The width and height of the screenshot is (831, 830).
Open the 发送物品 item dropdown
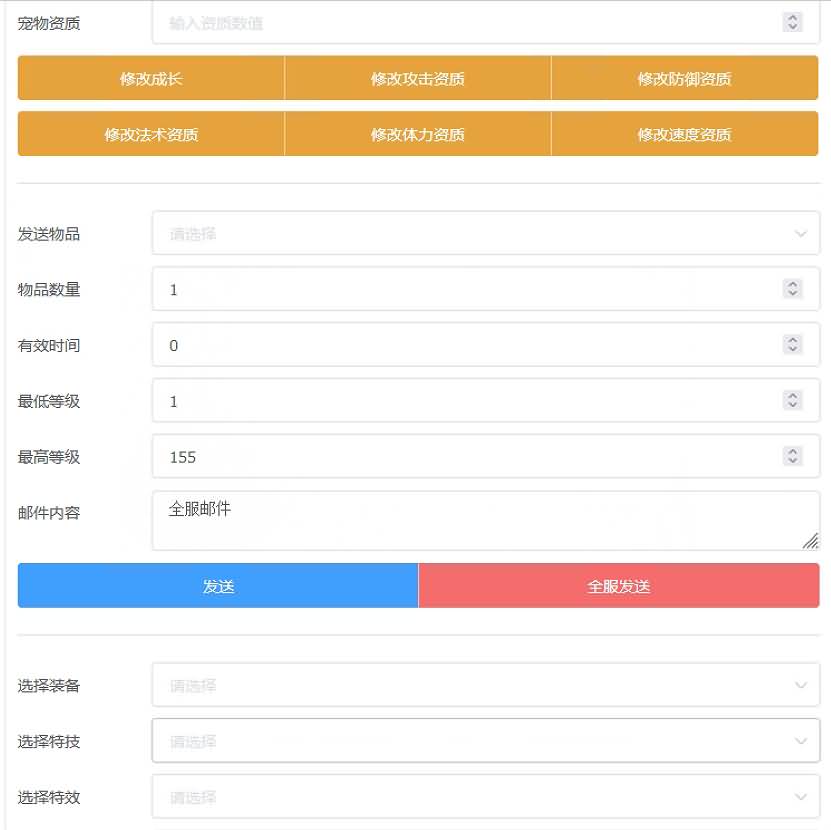(x=485, y=233)
